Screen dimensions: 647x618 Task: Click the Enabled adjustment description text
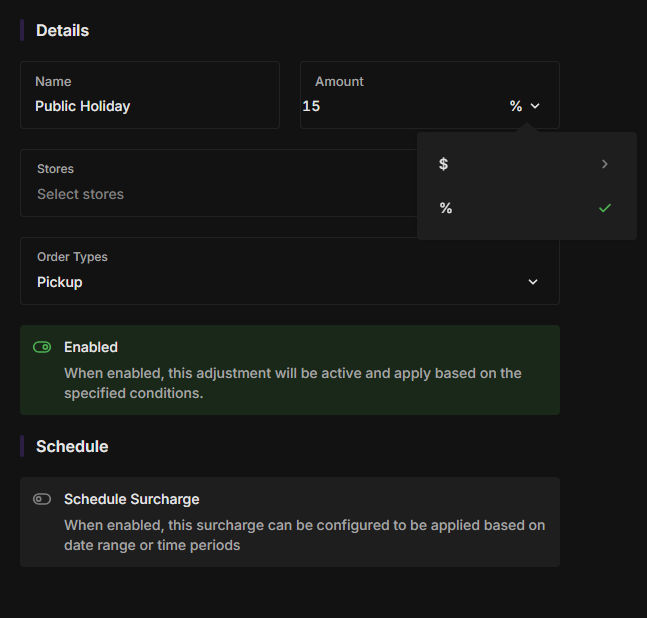(x=292, y=383)
